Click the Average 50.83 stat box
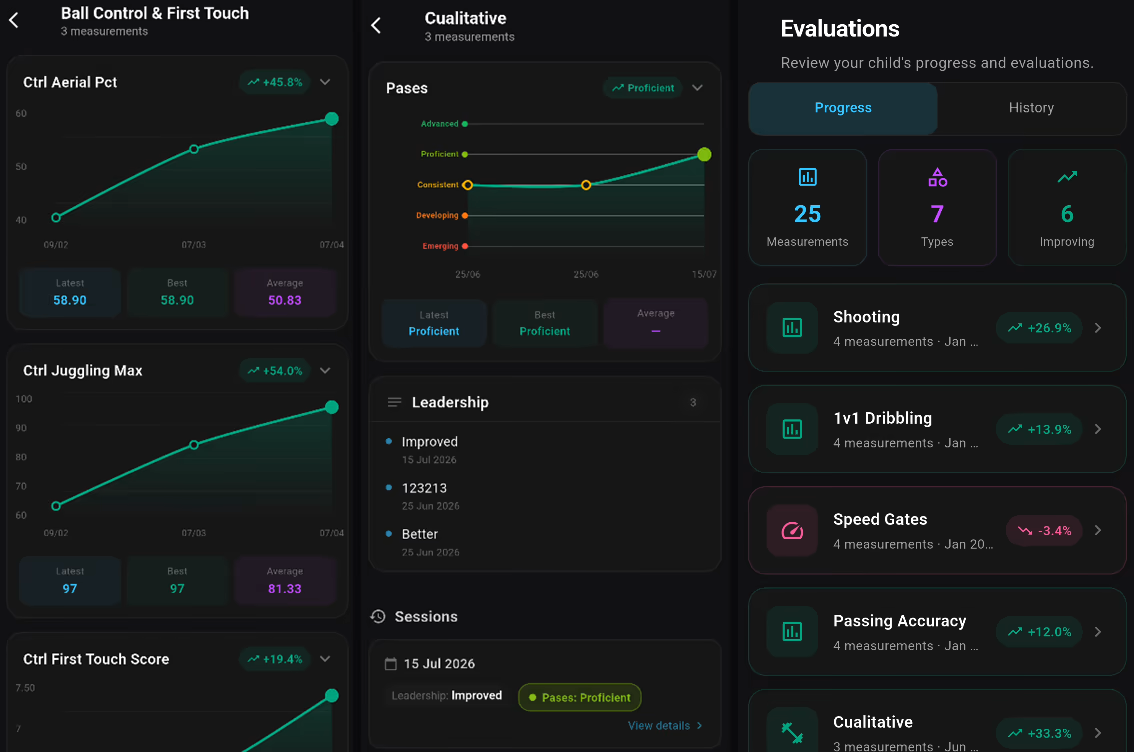Image resolution: width=1134 pixels, height=752 pixels. coord(285,292)
